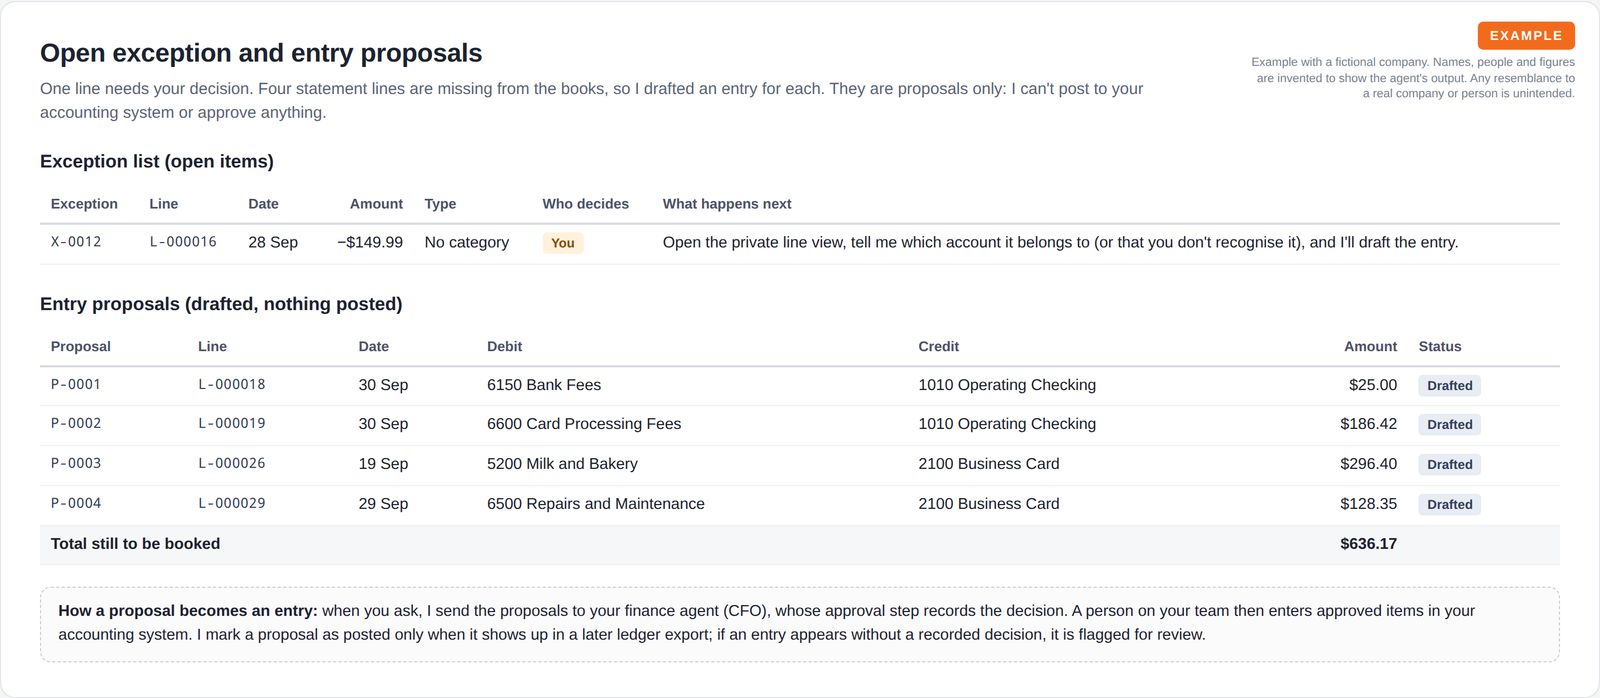This screenshot has height=698, width=1600.
Task: Click the "What happens next" column header
Action: [x=727, y=204]
